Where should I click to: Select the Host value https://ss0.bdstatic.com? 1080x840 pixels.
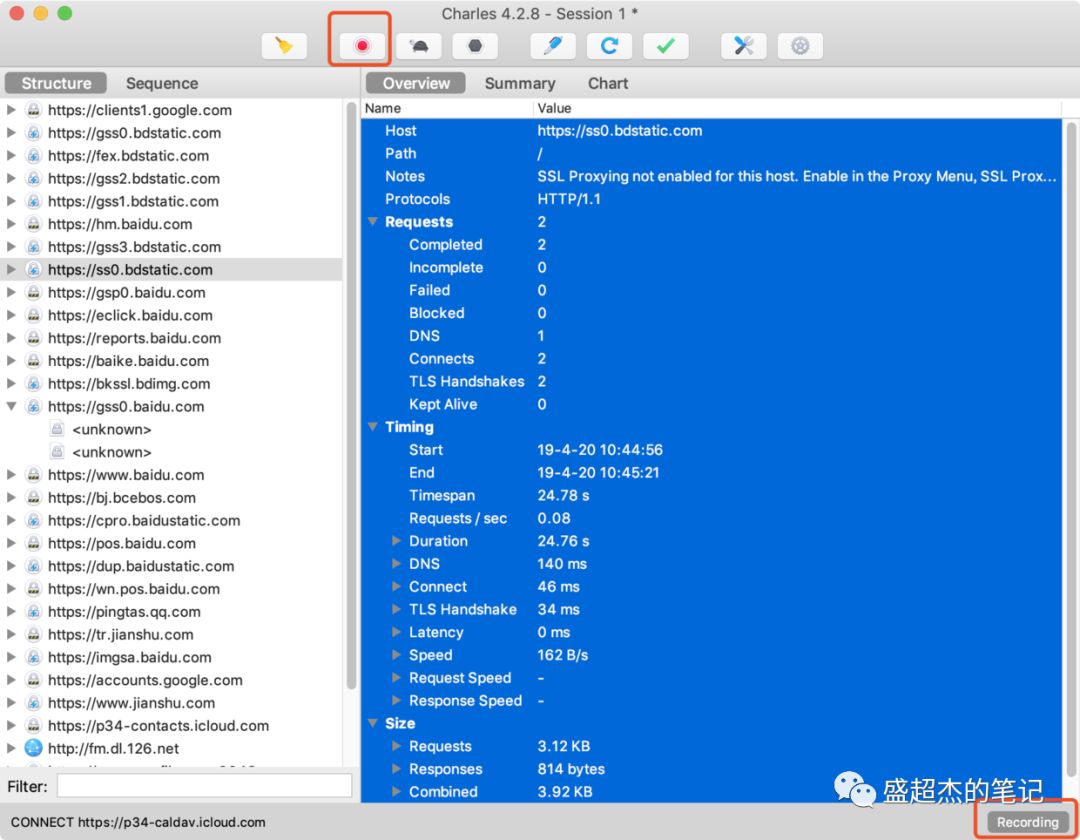[x=619, y=131]
